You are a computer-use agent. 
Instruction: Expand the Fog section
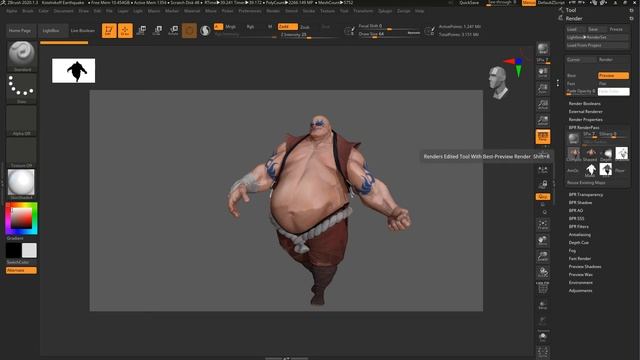click(572, 251)
